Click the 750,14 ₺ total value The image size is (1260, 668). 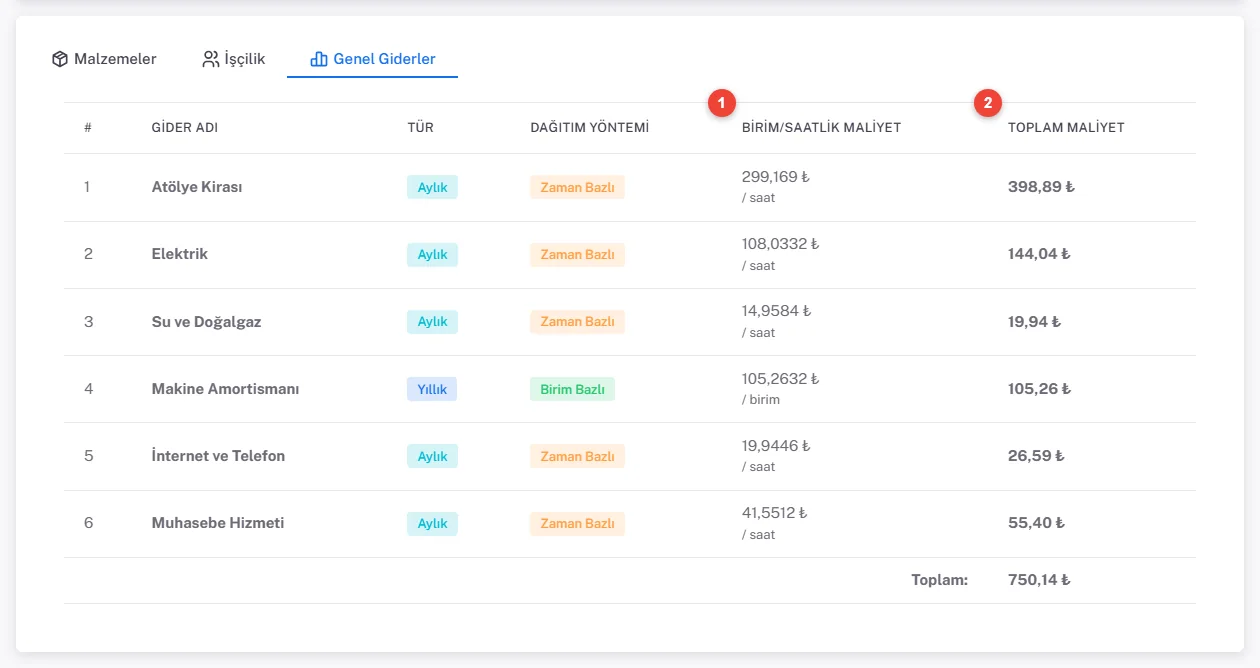coord(1039,580)
